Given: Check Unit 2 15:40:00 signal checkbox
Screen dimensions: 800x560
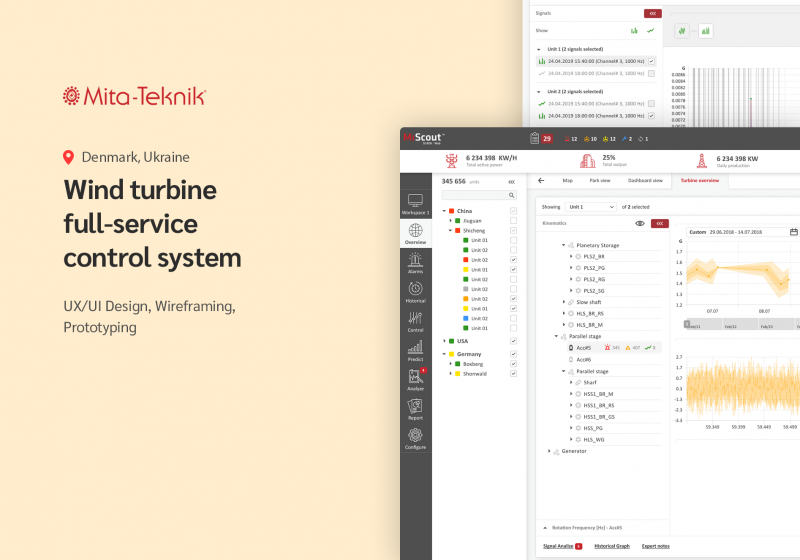Looking at the screenshot, I should pyautogui.click(x=652, y=104).
